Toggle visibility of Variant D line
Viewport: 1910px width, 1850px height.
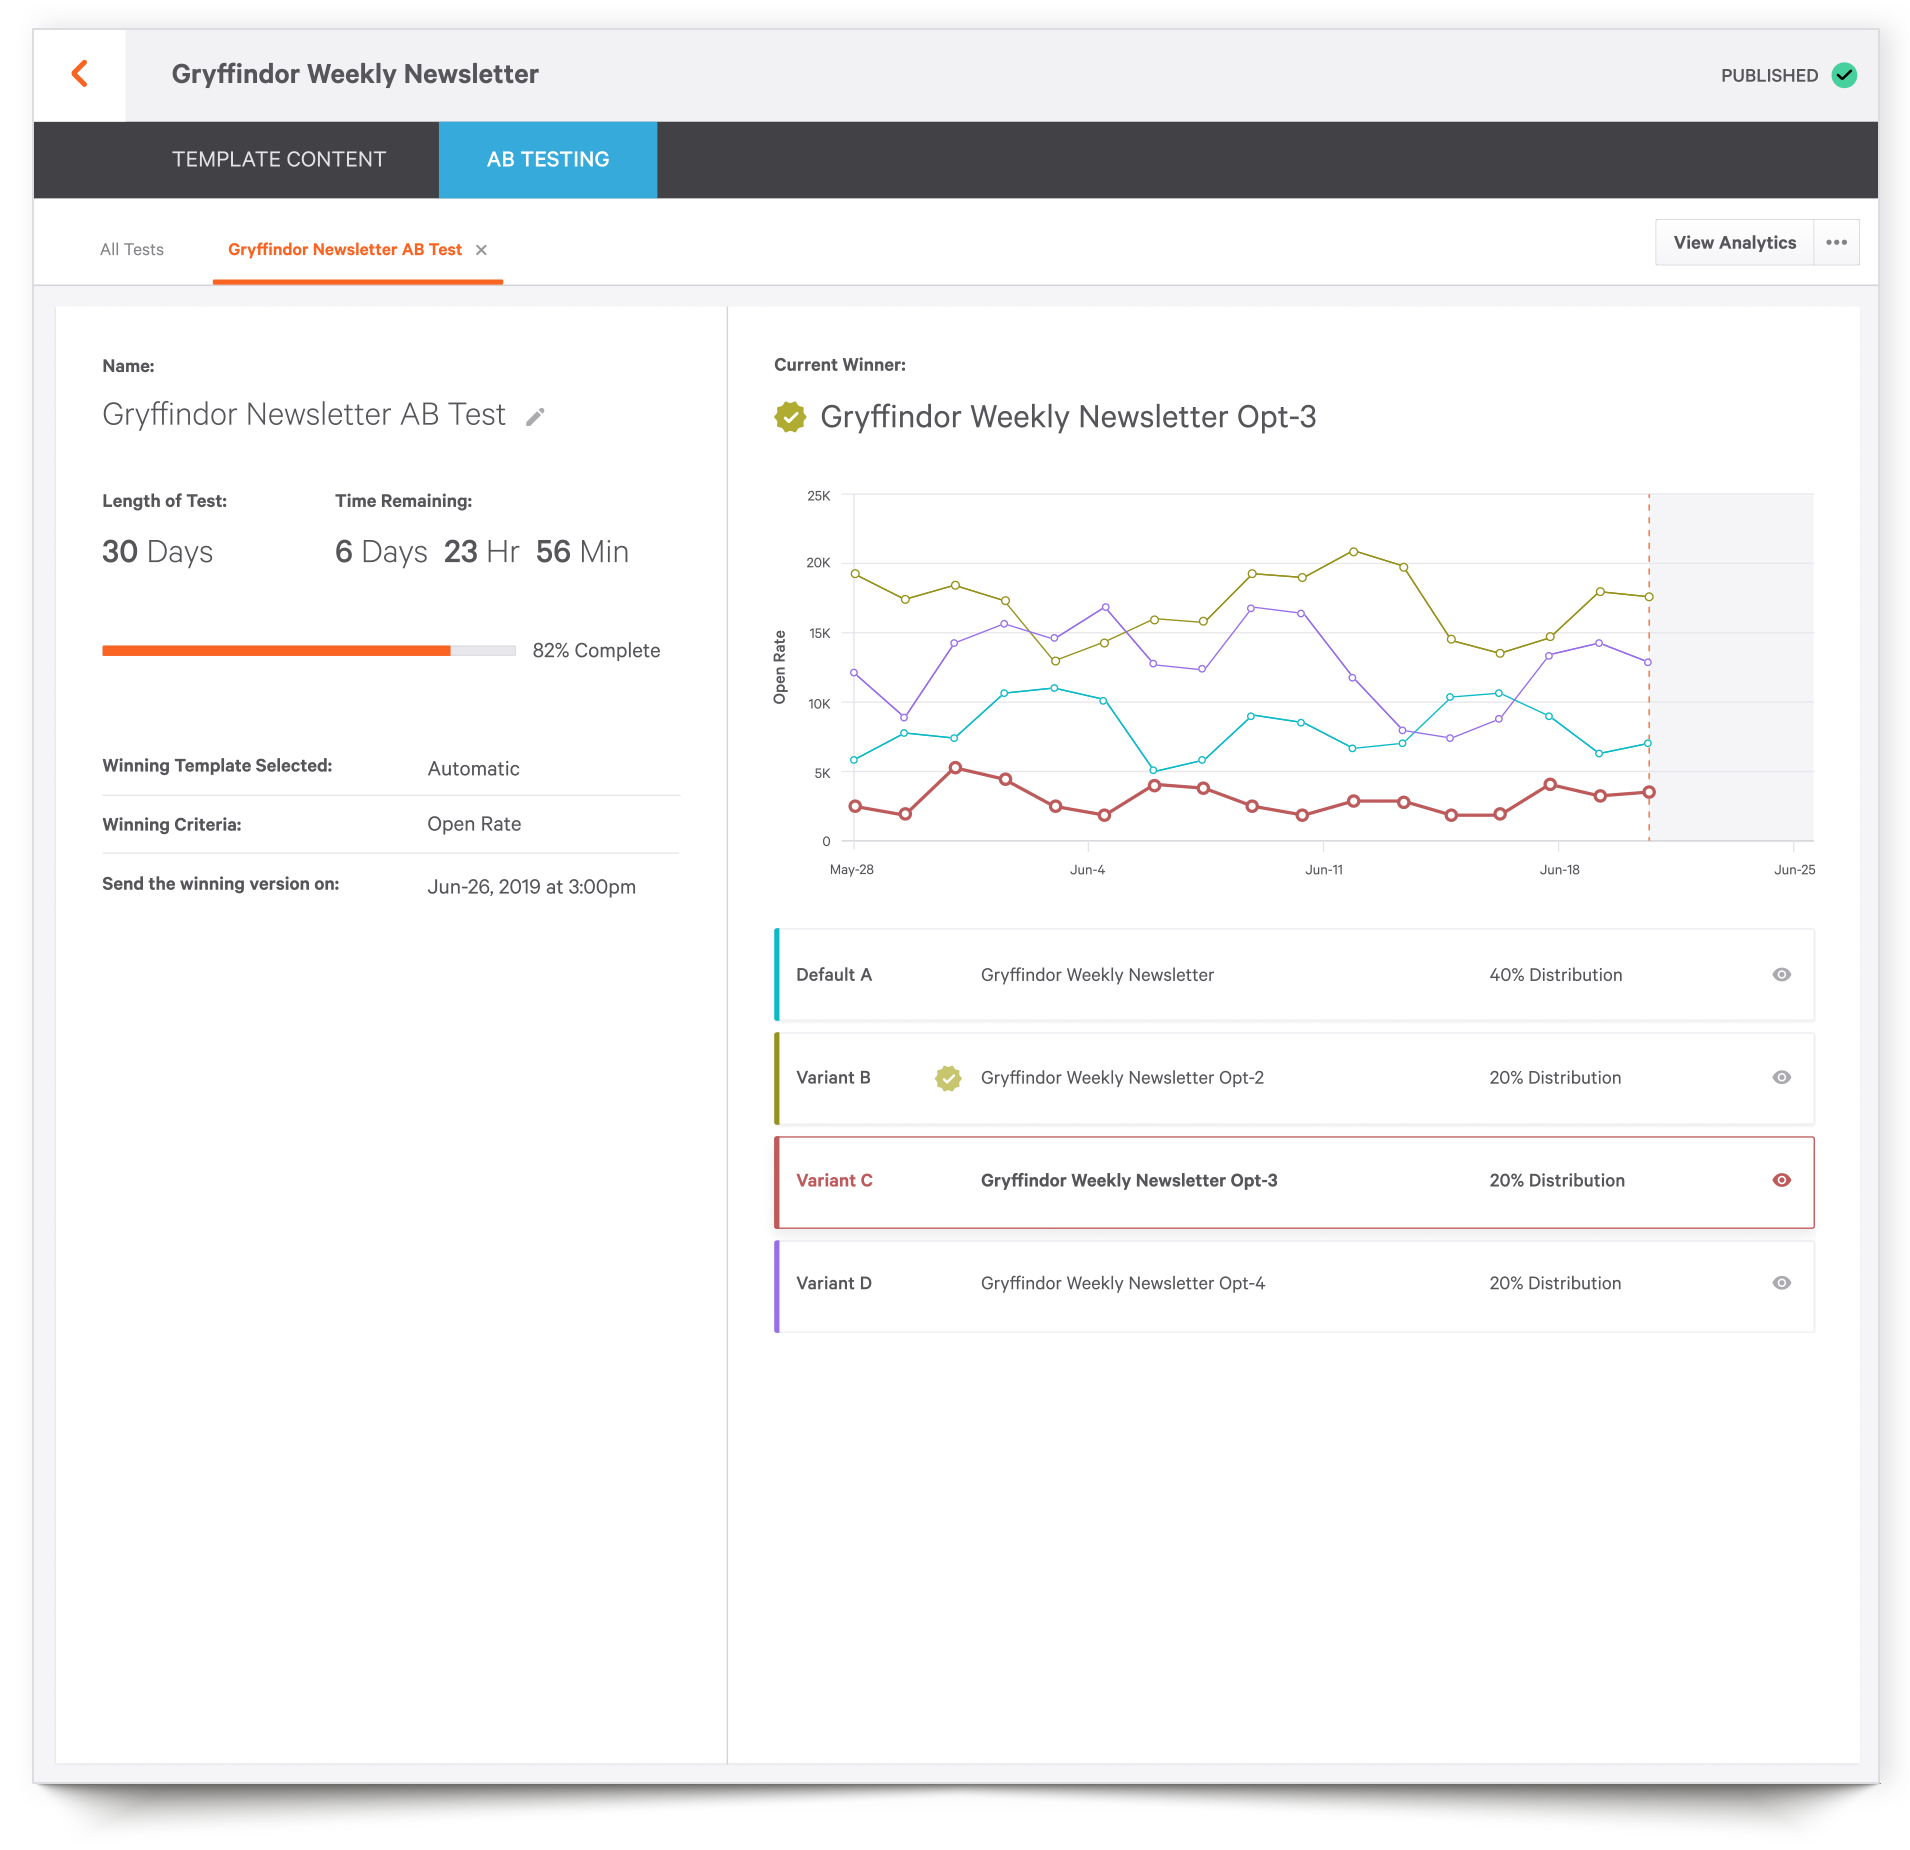click(1781, 1283)
